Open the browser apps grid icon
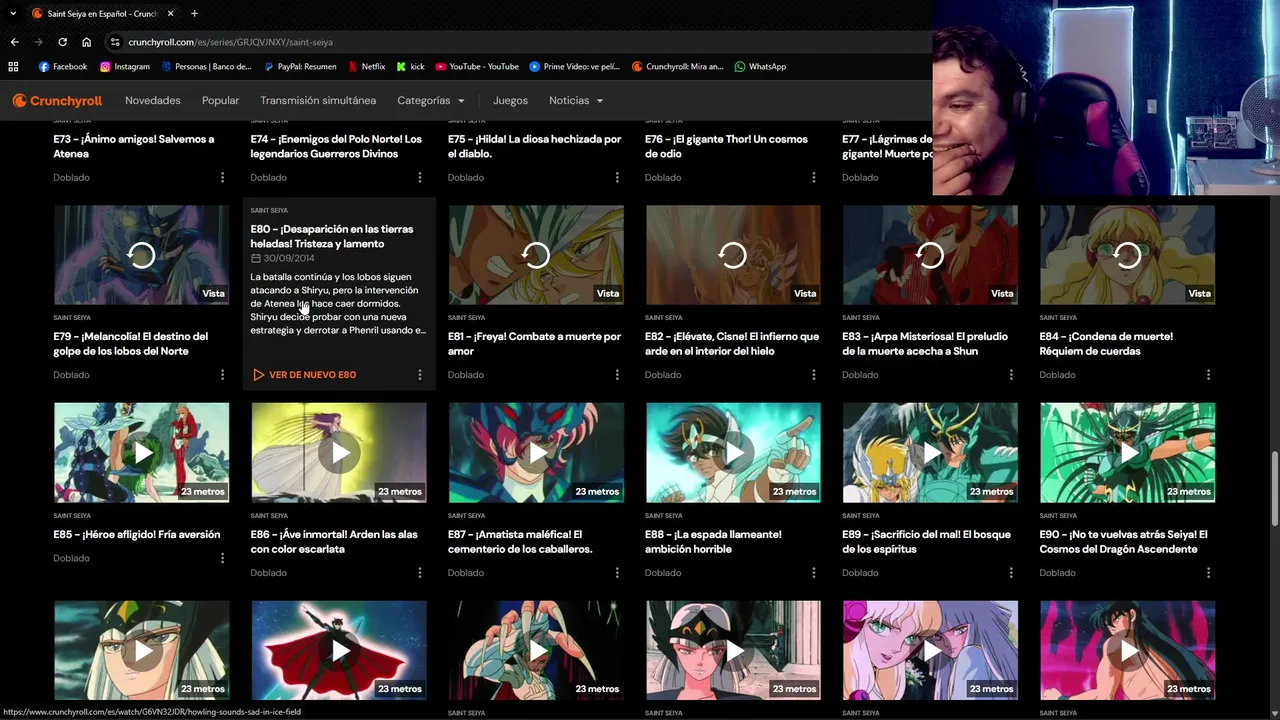The height and width of the screenshot is (720, 1280). pos(13,67)
